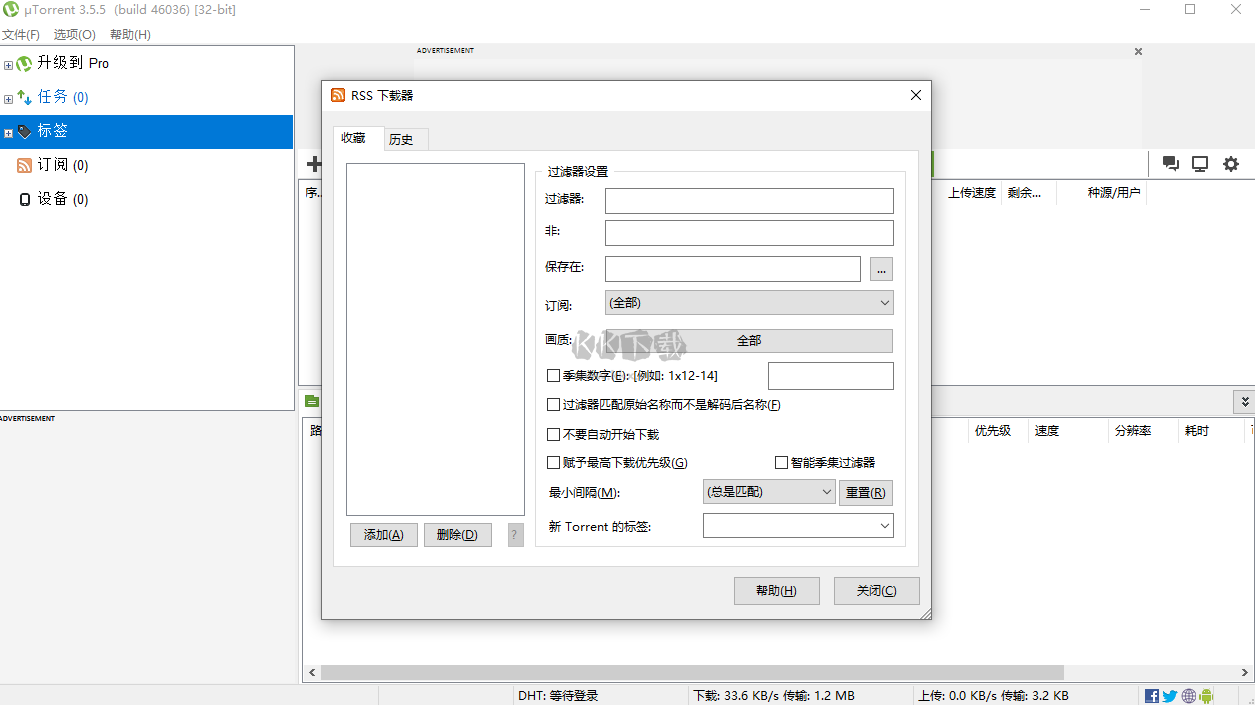Screen dimensions: 1255x705
Task: Enable the 智能季集过滤器 option
Action: click(x=781, y=462)
